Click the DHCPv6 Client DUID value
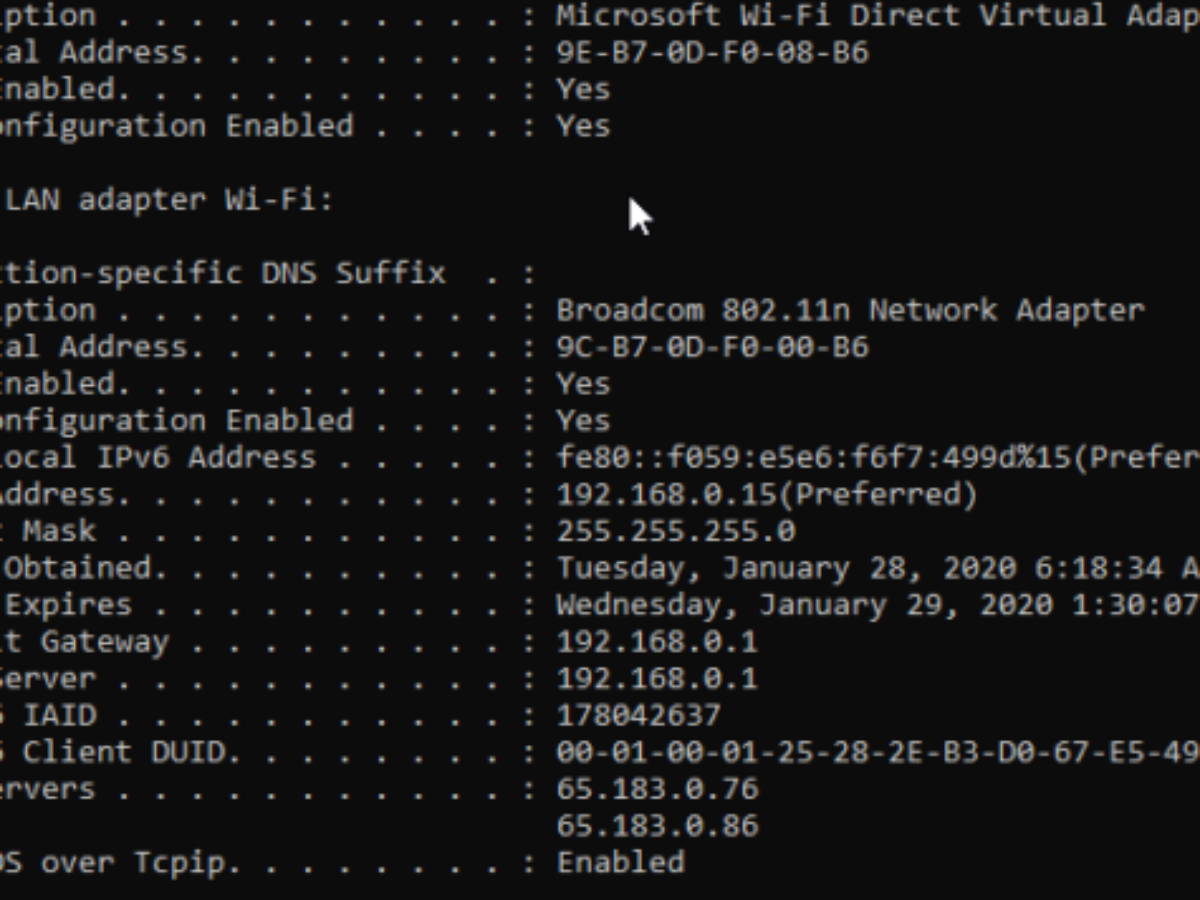The width and height of the screenshot is (1200, 900). pos(875,752)
